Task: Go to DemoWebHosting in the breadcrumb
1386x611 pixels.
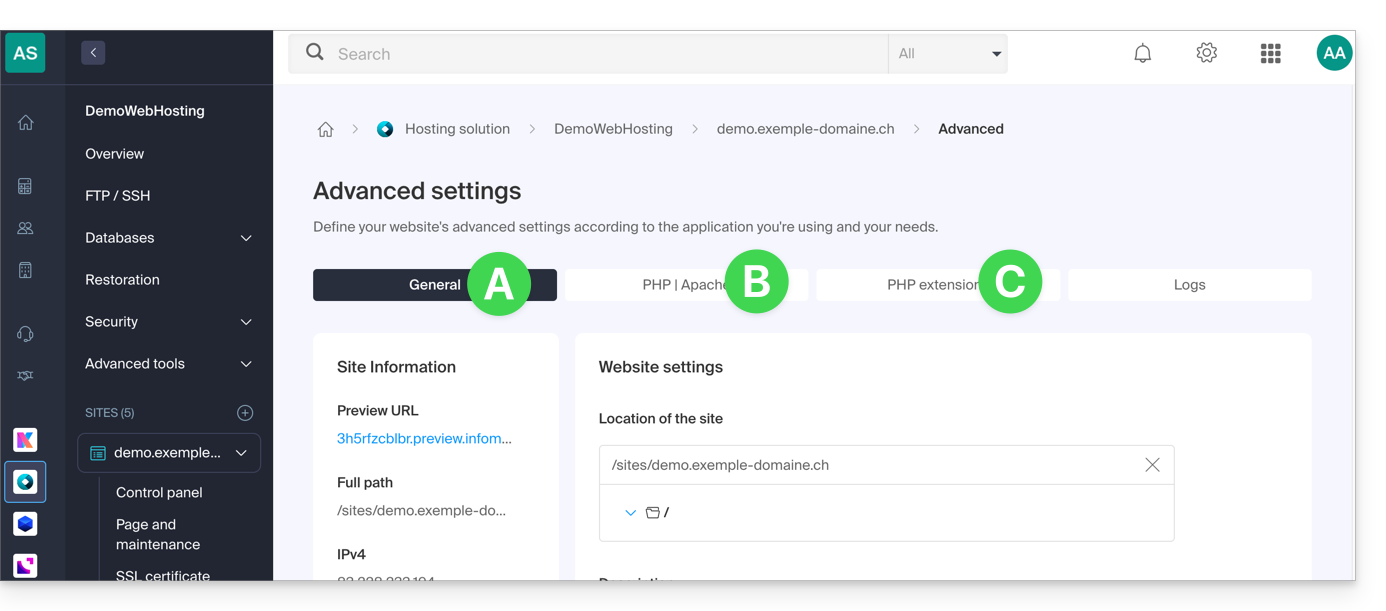Action: coord(613,129)
